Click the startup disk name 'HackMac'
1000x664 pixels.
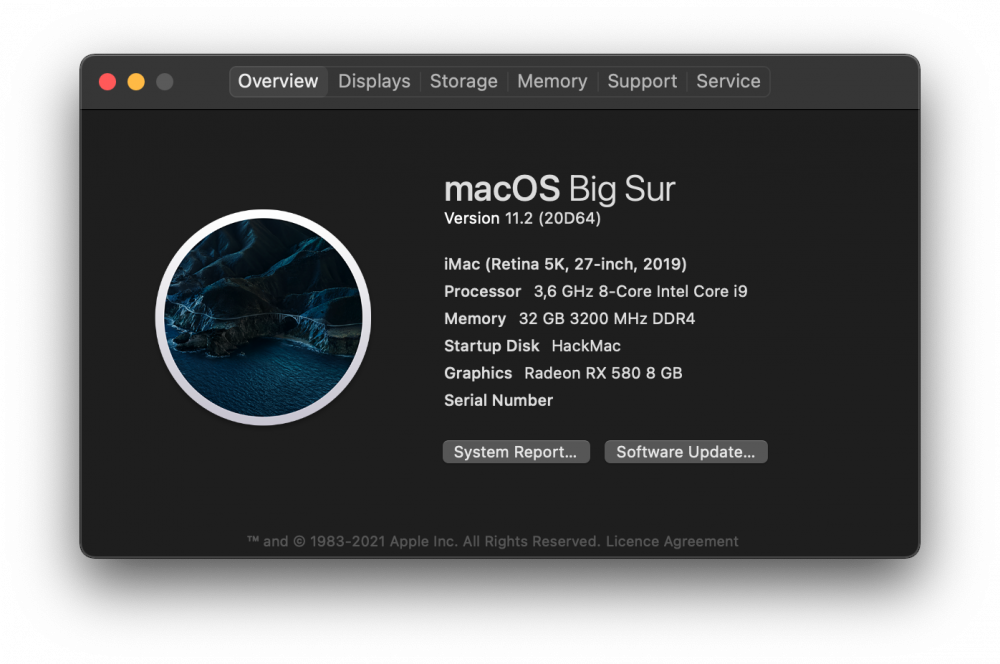pos(586,346)
